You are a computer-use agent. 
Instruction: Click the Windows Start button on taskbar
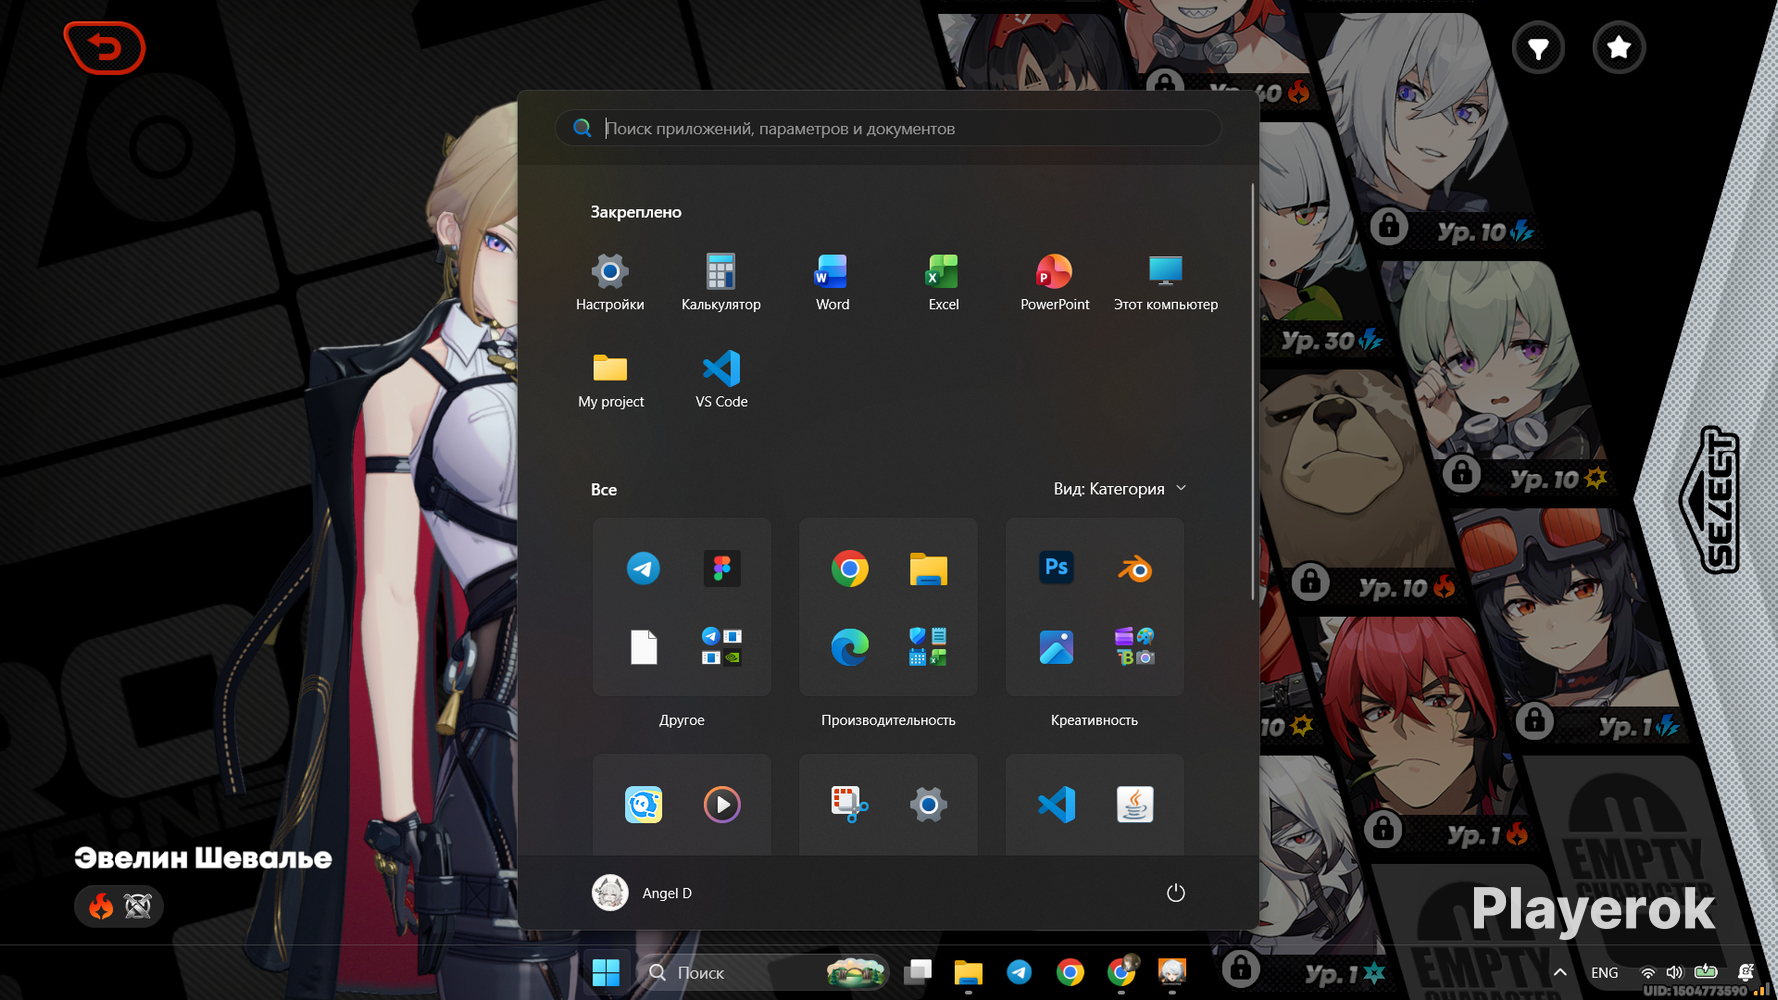(x=606, y=972)
